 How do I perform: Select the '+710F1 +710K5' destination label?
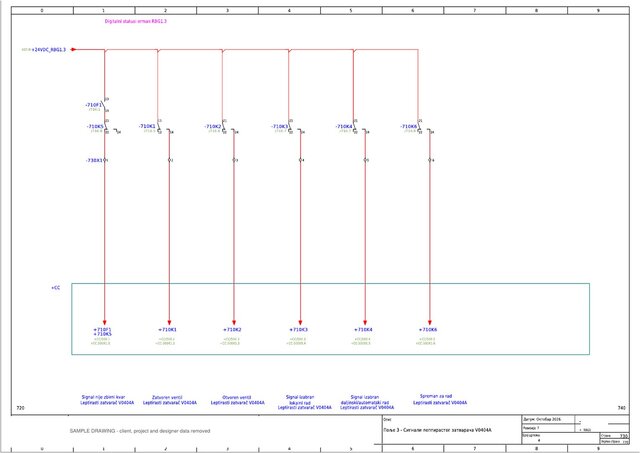click(x=102, y=332)
